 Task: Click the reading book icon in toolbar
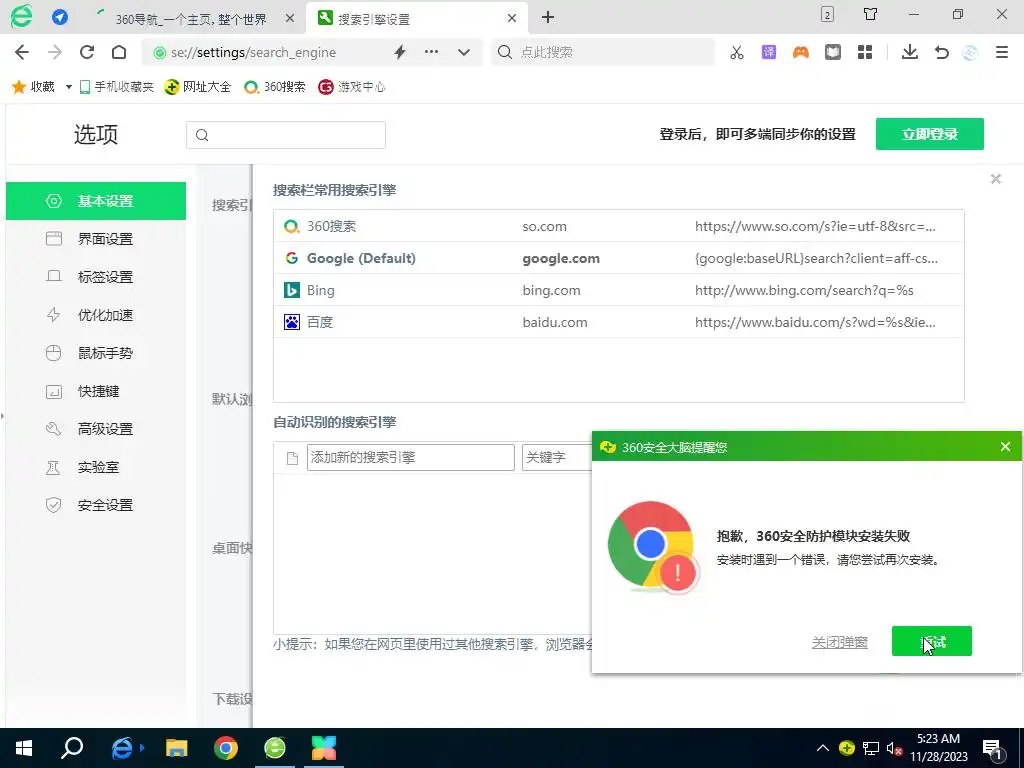tap(833, 52)
